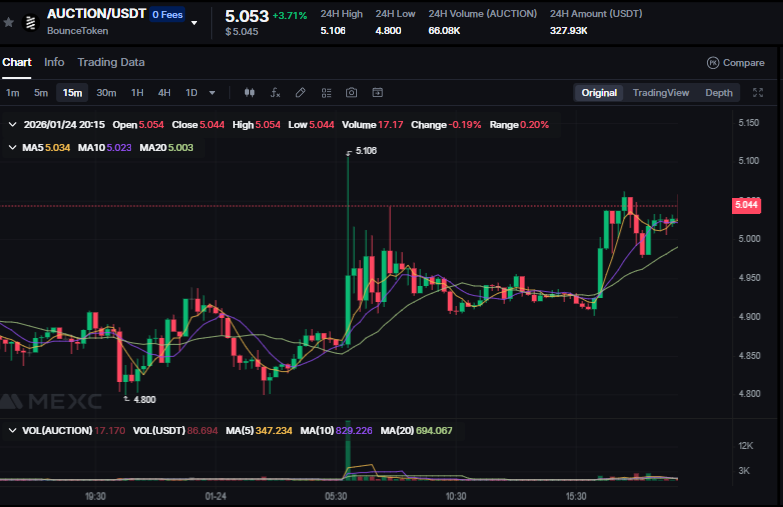Screen dimensions: 783x507
Task: Select the 1m timeframe
Action: [12, 93]
